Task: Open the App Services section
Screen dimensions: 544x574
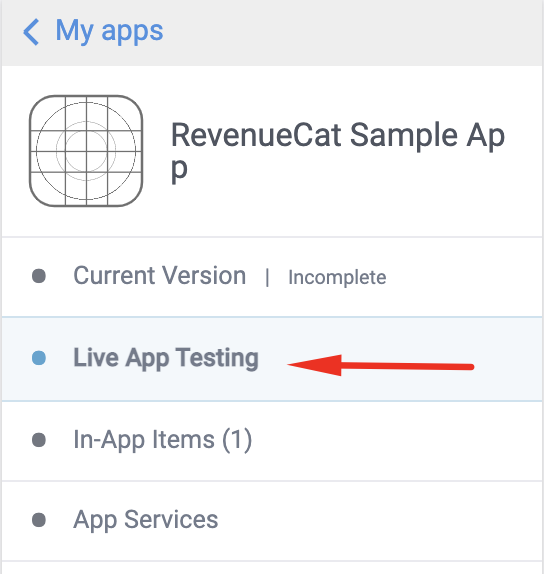Action: (146, 520)
